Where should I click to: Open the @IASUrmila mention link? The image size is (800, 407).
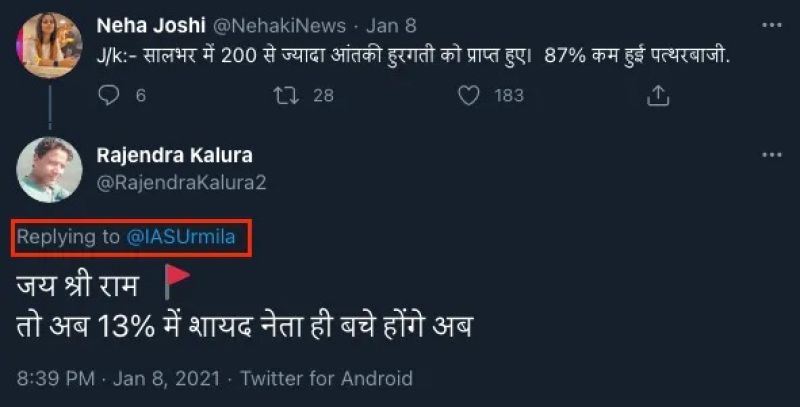pos(186,237)
